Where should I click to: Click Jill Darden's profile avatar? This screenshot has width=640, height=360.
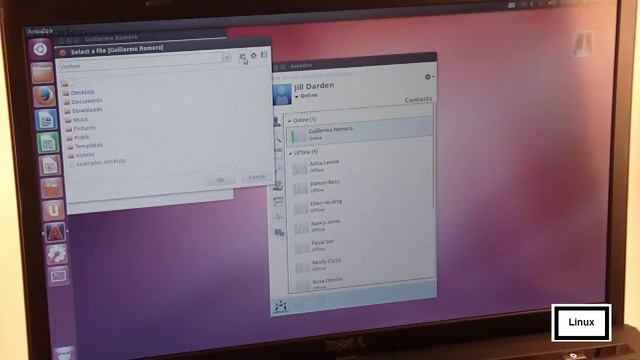point(282,94)
